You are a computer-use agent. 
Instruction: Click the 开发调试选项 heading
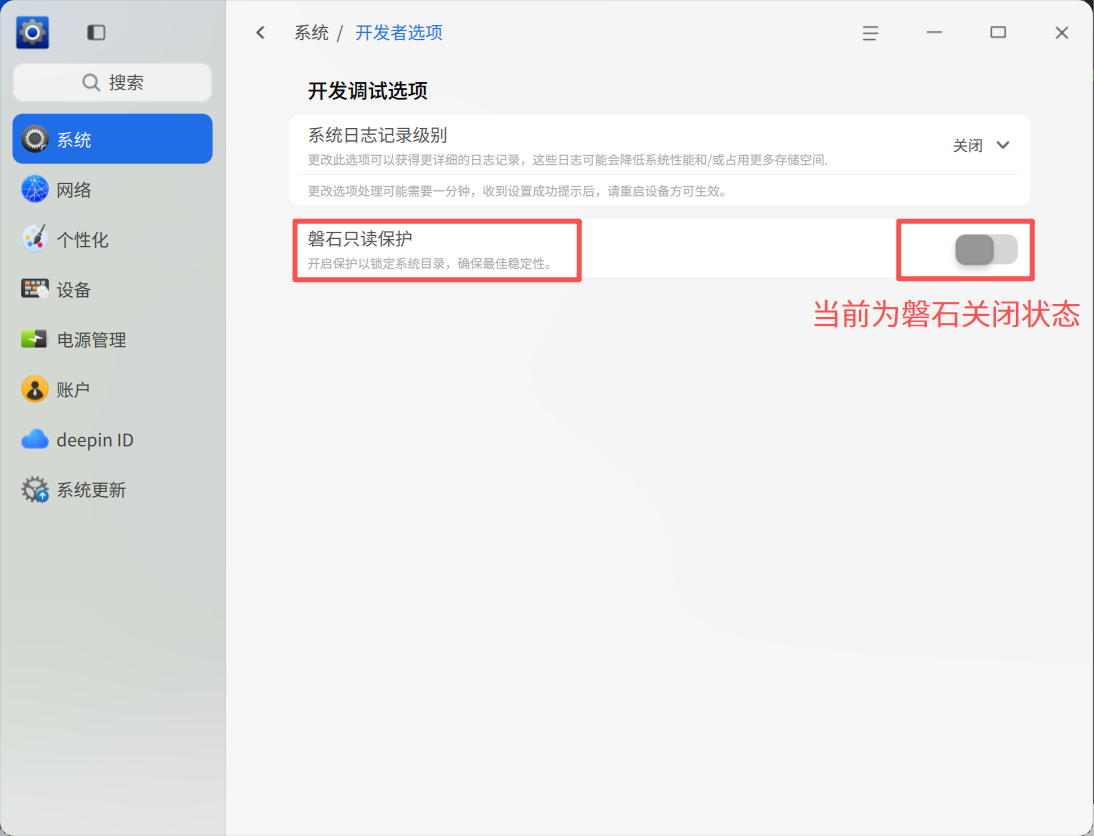tap(368, 91)
